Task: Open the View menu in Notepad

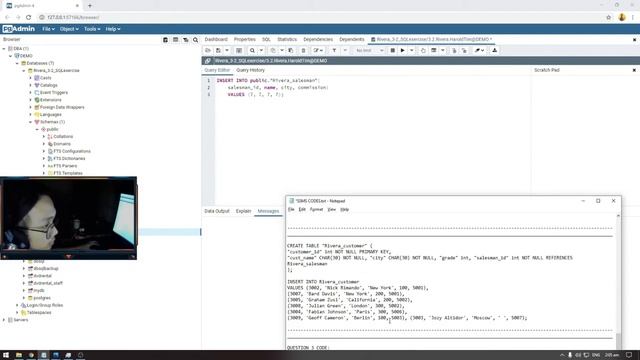Action: coord(331,209)
